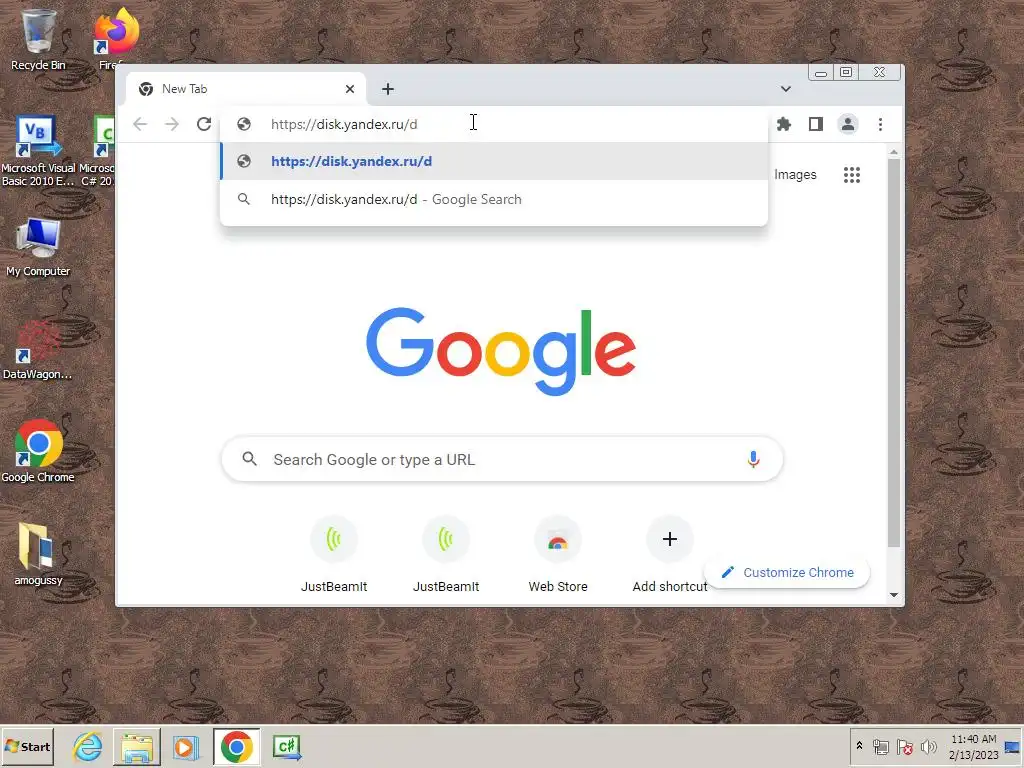Screen dimensions: 1024x768
Task: Focus the Google search box
Action: tap(502, 459)
